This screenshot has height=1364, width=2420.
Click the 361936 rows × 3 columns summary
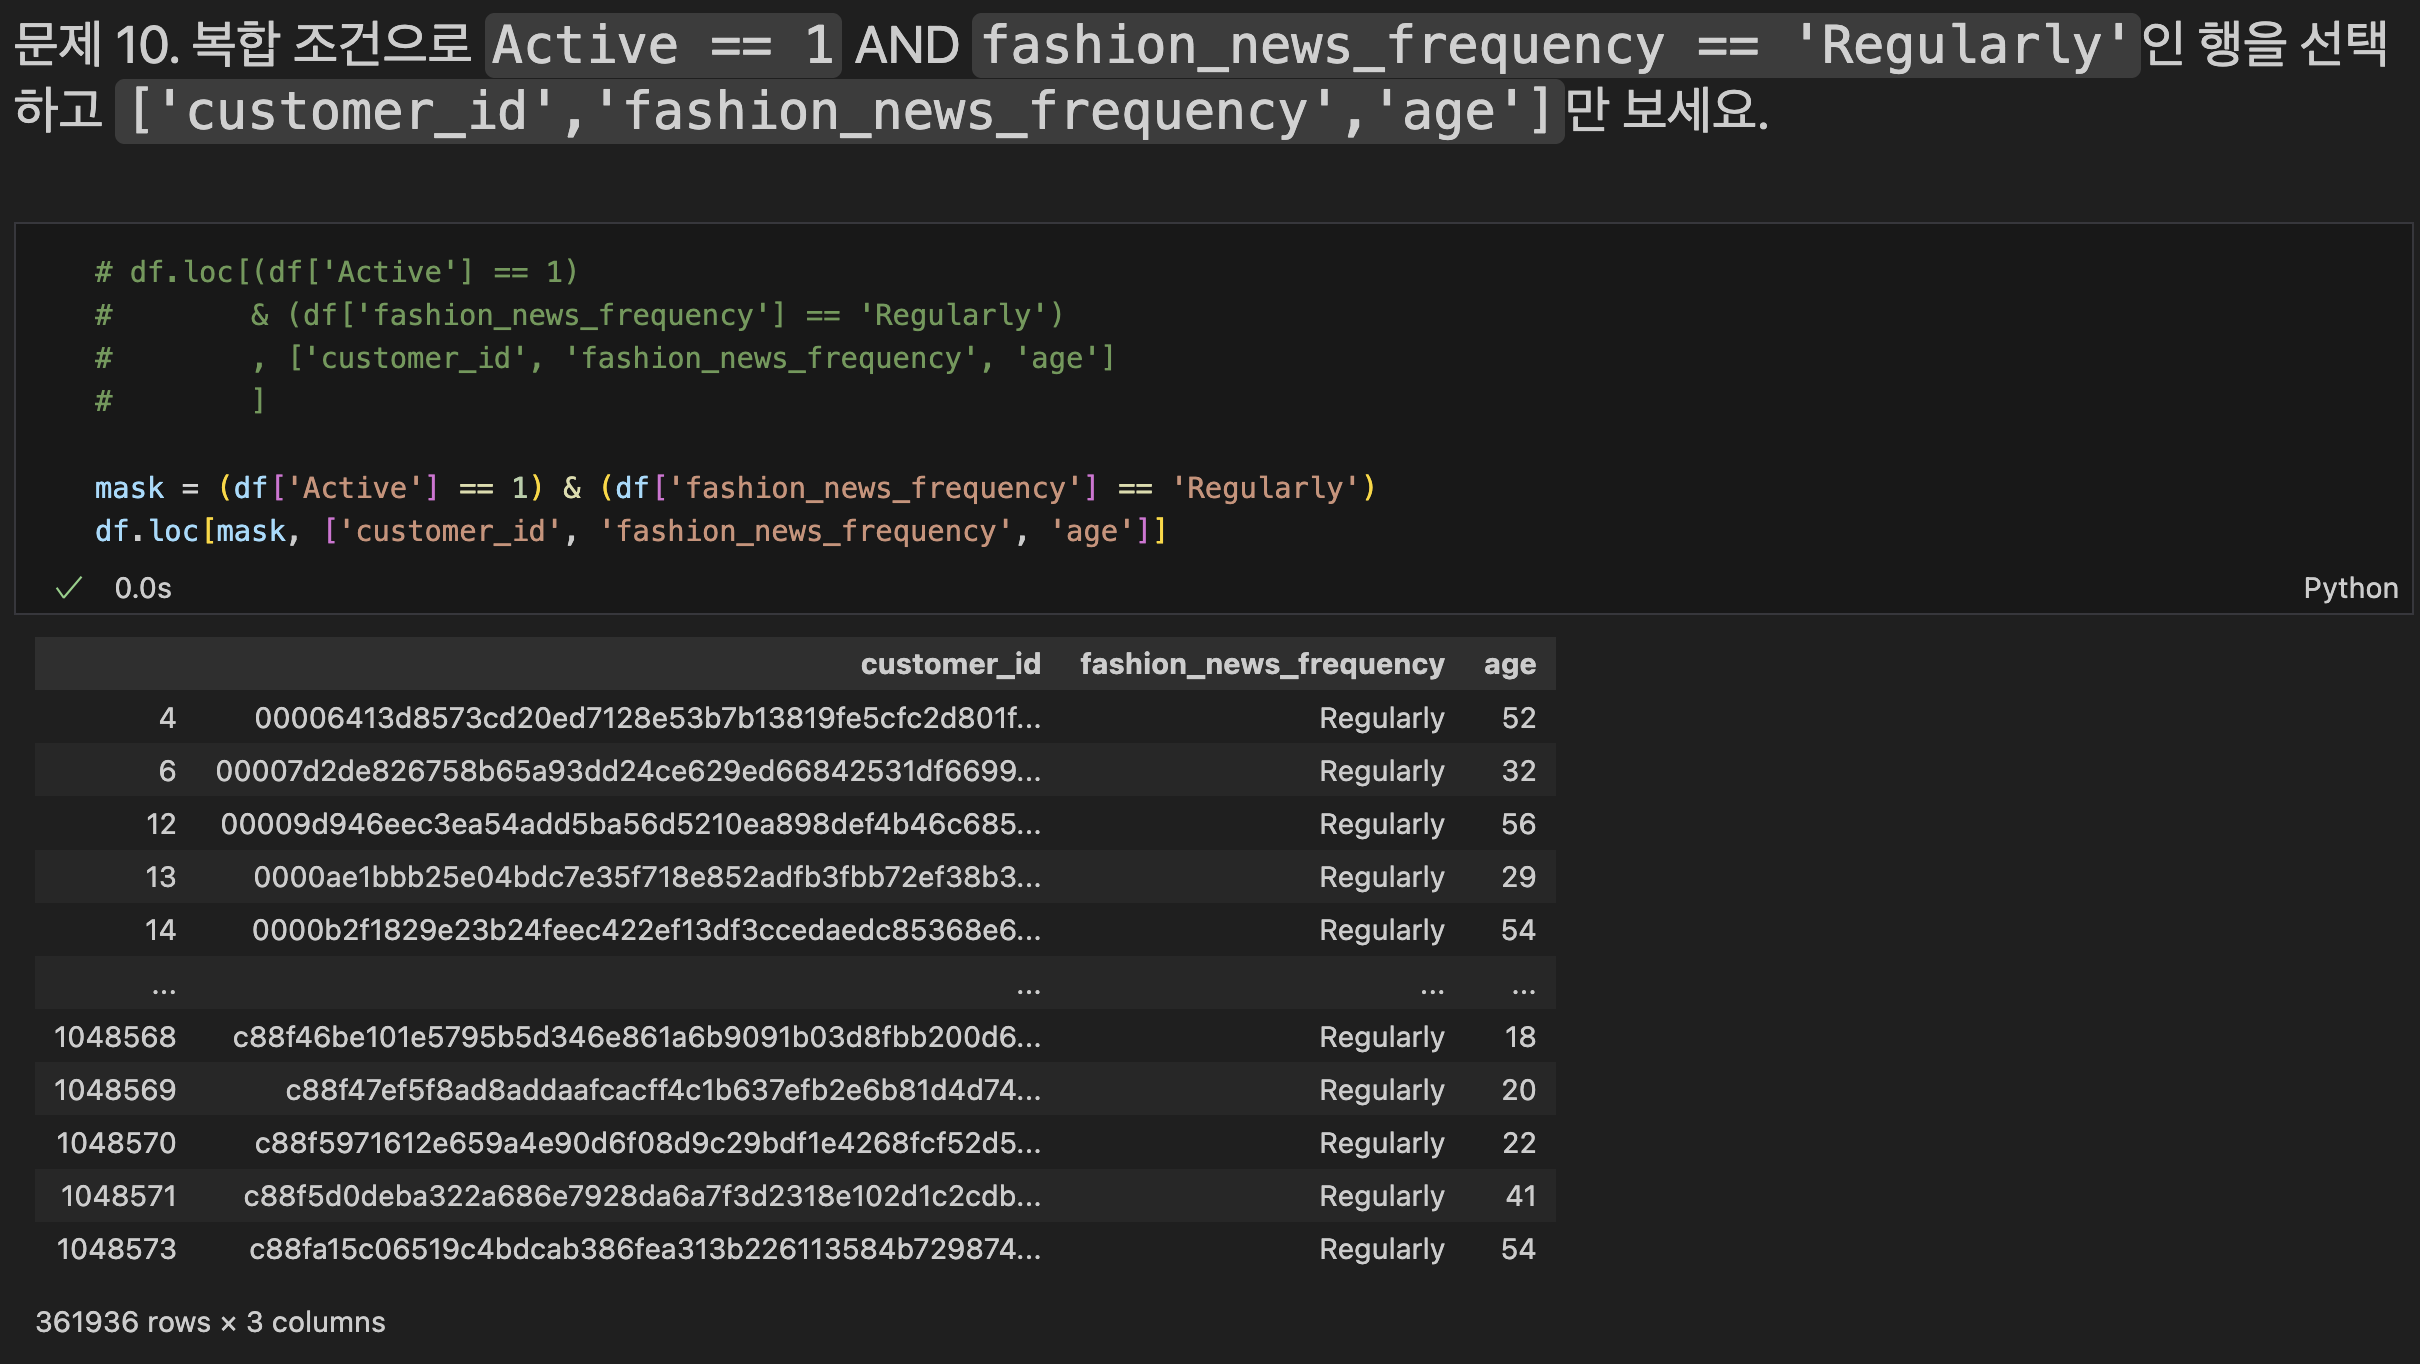(210, 1322)
